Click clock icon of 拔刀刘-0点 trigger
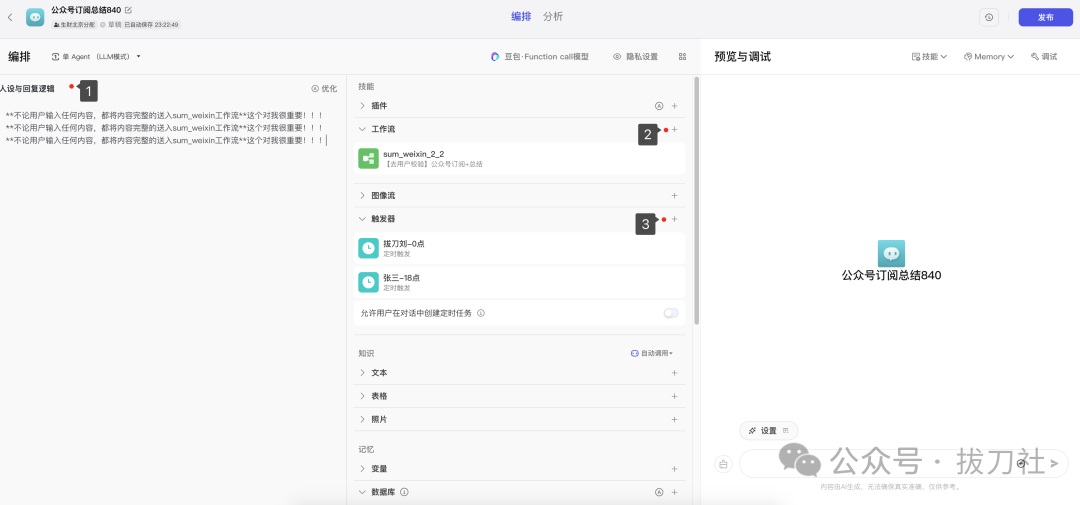This screenshot has width=1080, height=505. click(368, 248)
